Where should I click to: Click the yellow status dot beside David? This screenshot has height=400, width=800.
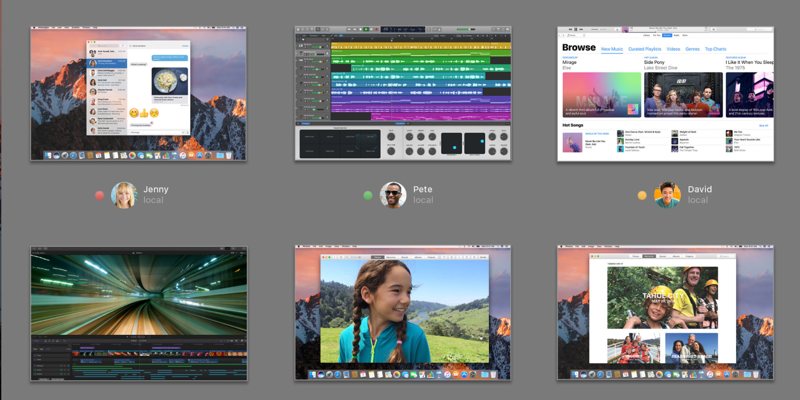(643, 196)
